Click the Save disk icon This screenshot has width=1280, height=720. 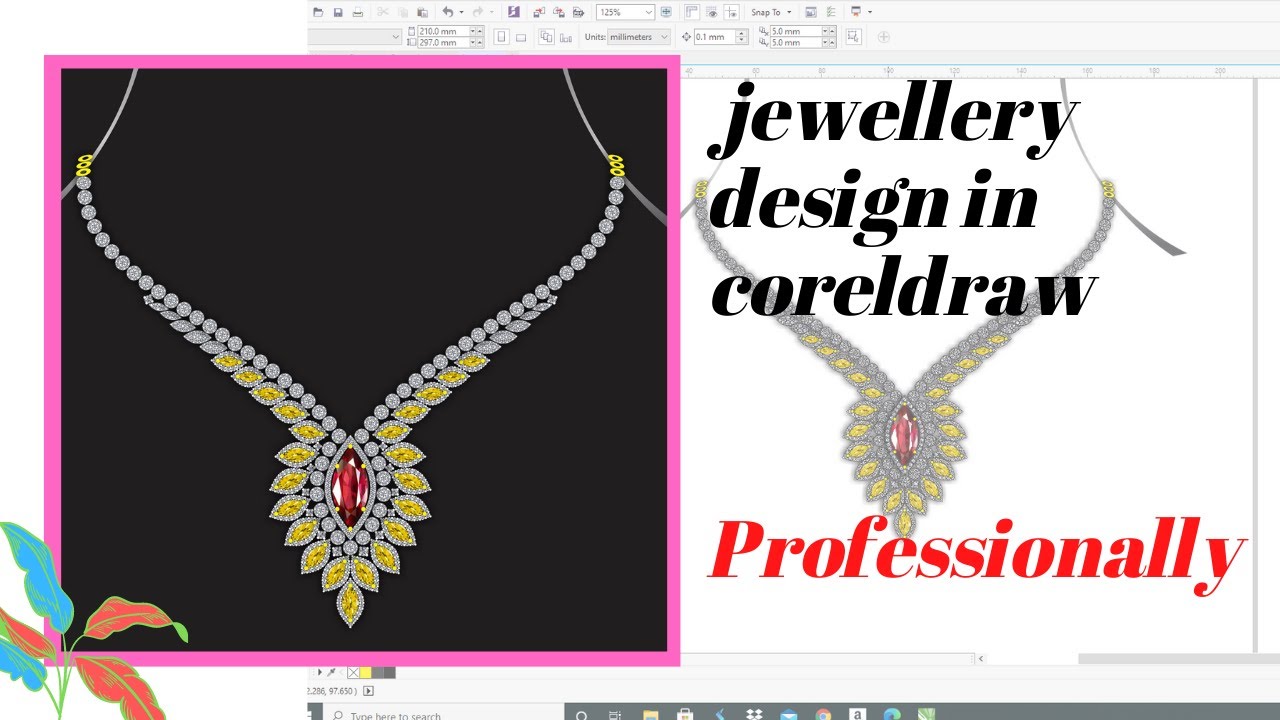[338, 12]
